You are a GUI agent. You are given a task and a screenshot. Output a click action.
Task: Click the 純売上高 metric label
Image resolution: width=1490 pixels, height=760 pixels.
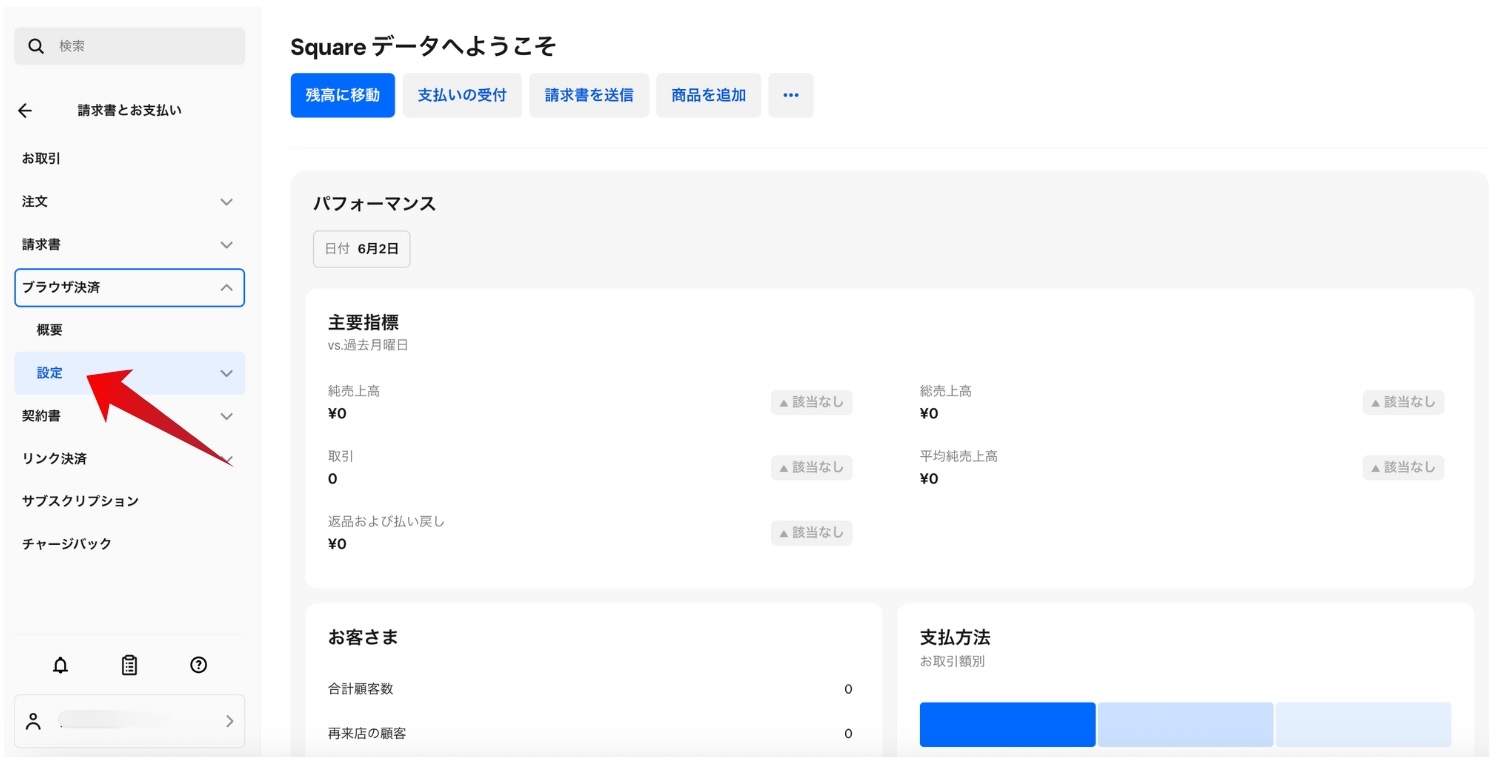(x=354, y=391)
